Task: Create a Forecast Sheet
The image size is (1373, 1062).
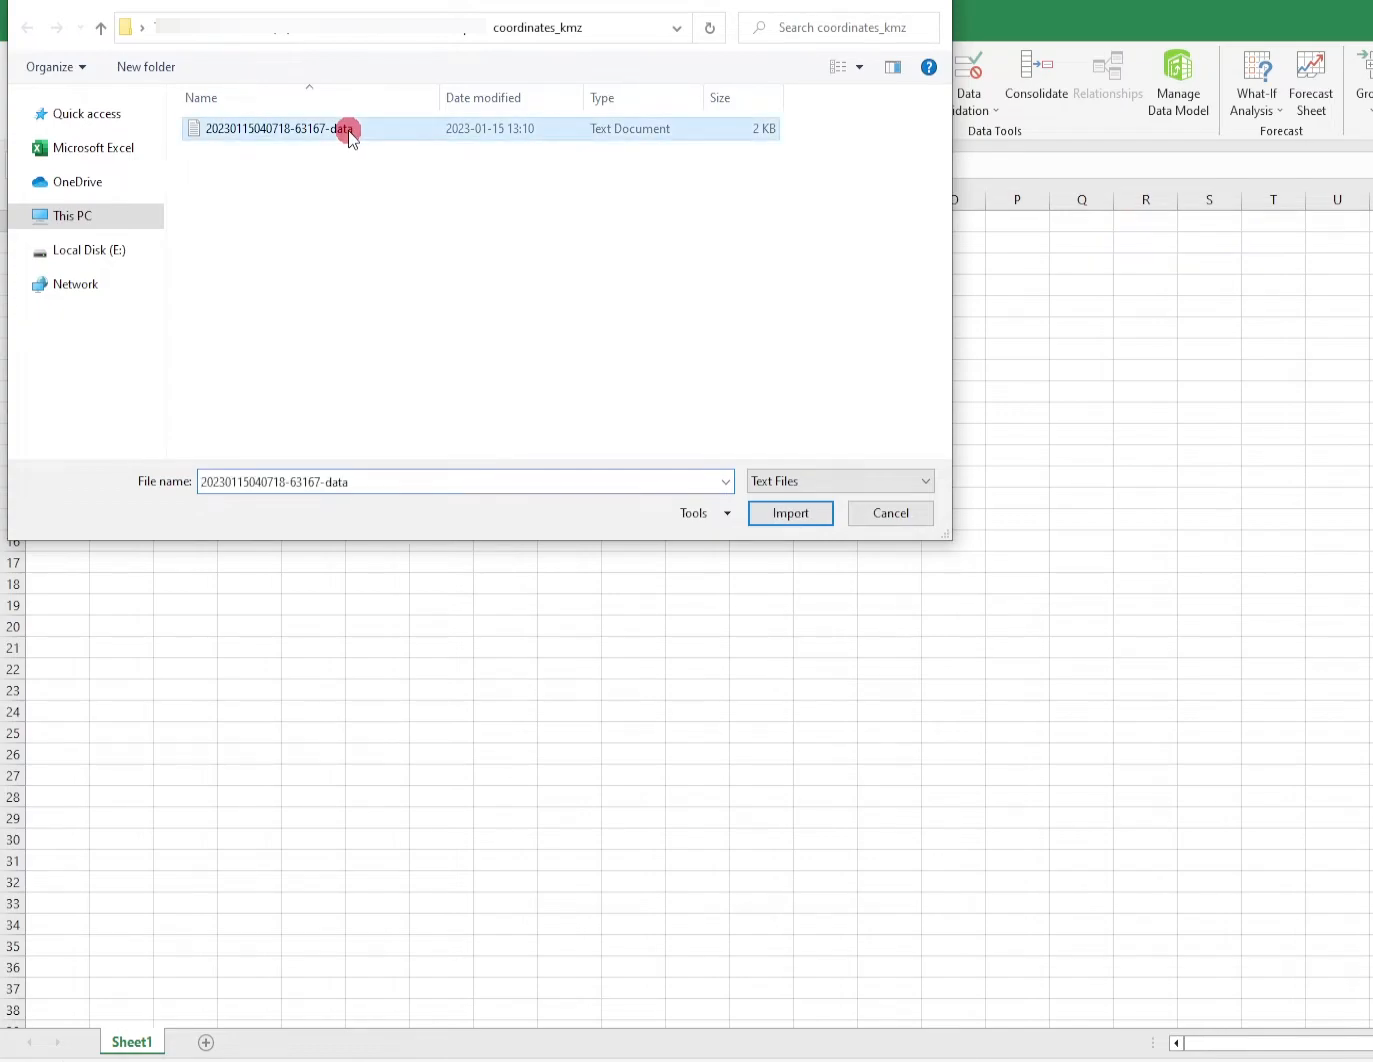Action: click(x=1310, y=84)
